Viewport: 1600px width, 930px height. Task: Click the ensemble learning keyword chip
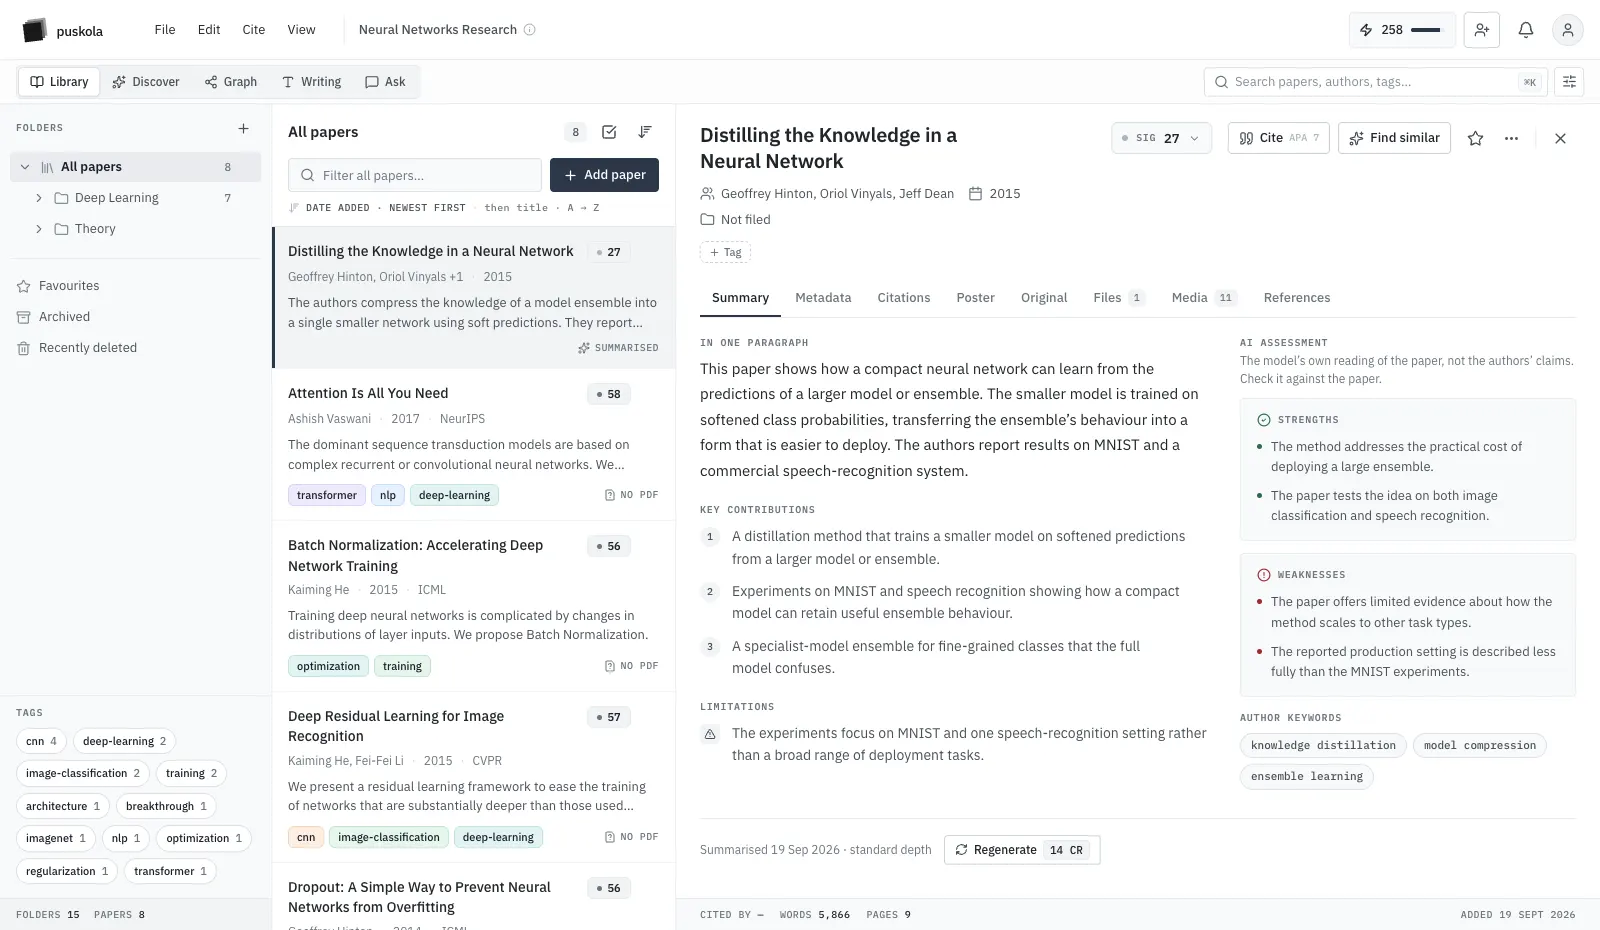pos(1307,777)
